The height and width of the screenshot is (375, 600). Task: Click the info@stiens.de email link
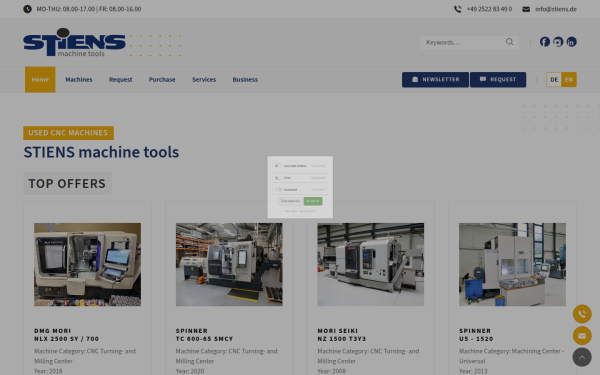click(x=556, y=9)
